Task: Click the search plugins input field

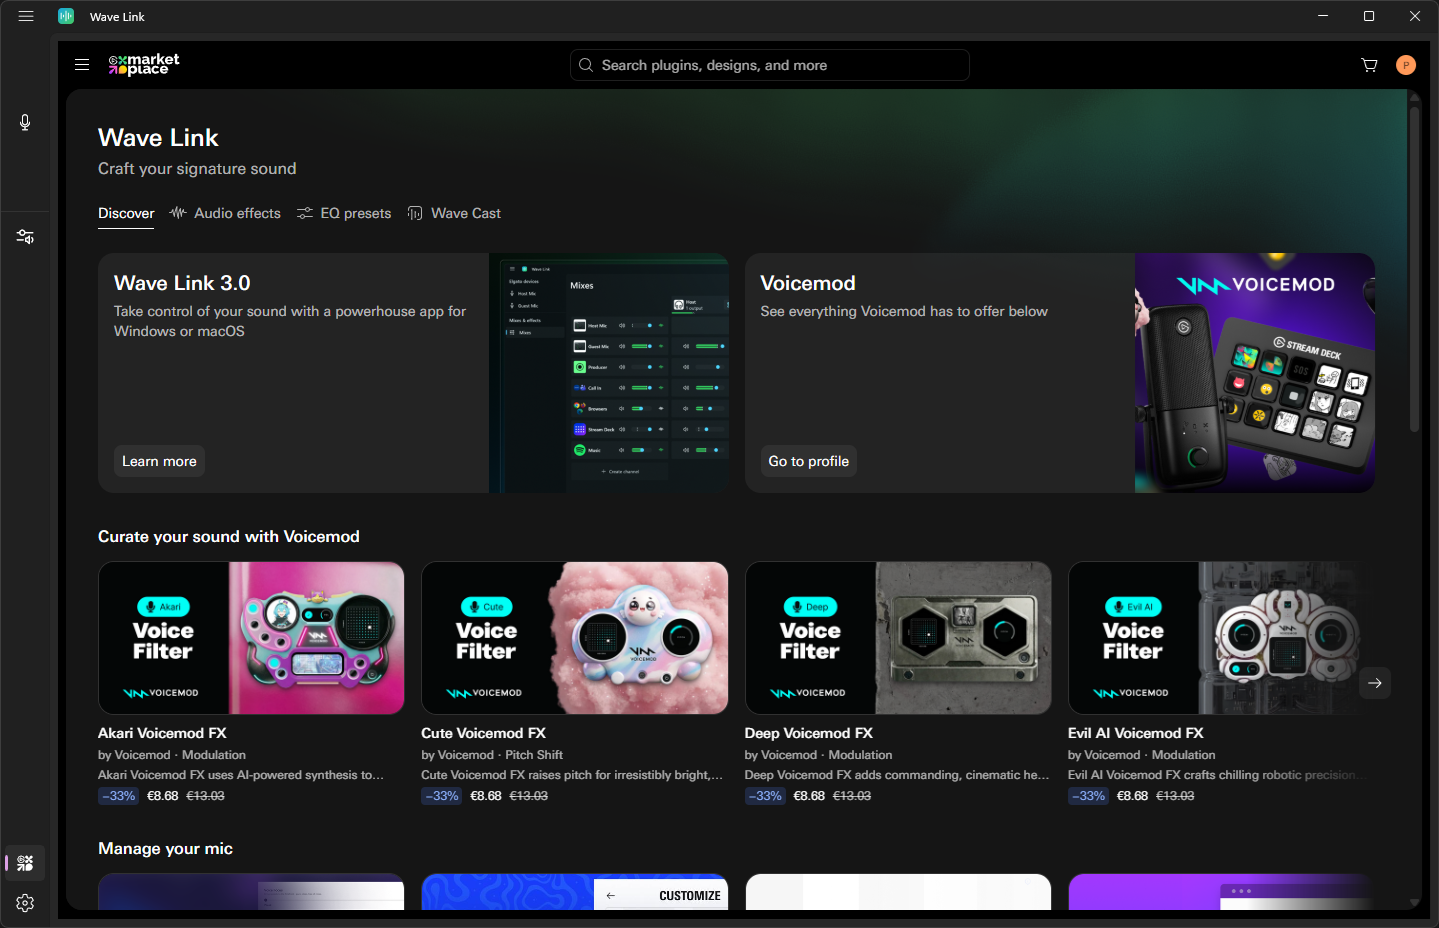Action: click(x=770, y=65)
